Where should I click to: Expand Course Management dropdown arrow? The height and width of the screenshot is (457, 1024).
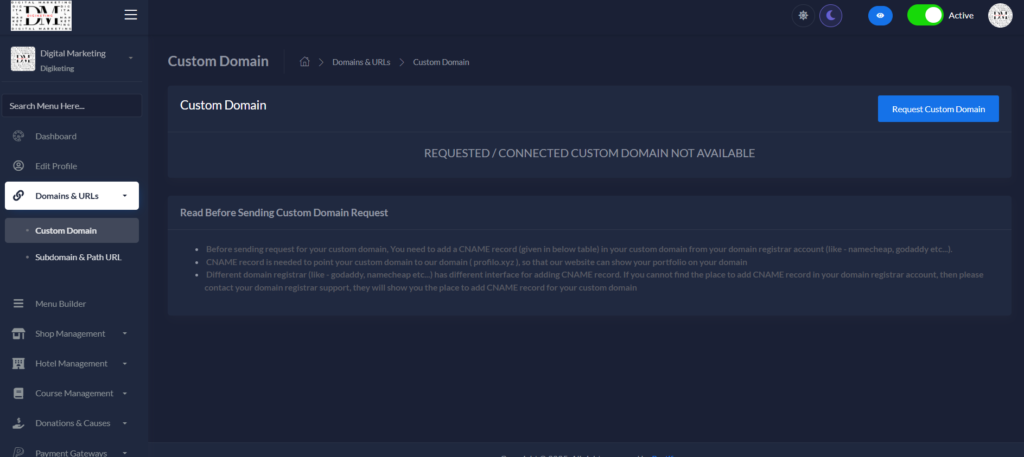(125, 393)
